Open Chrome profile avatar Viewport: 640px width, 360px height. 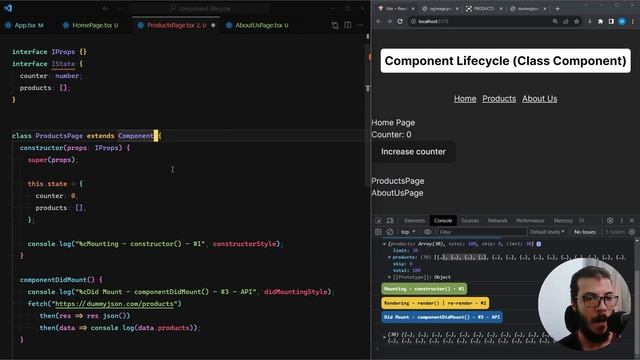click(622, 21)
